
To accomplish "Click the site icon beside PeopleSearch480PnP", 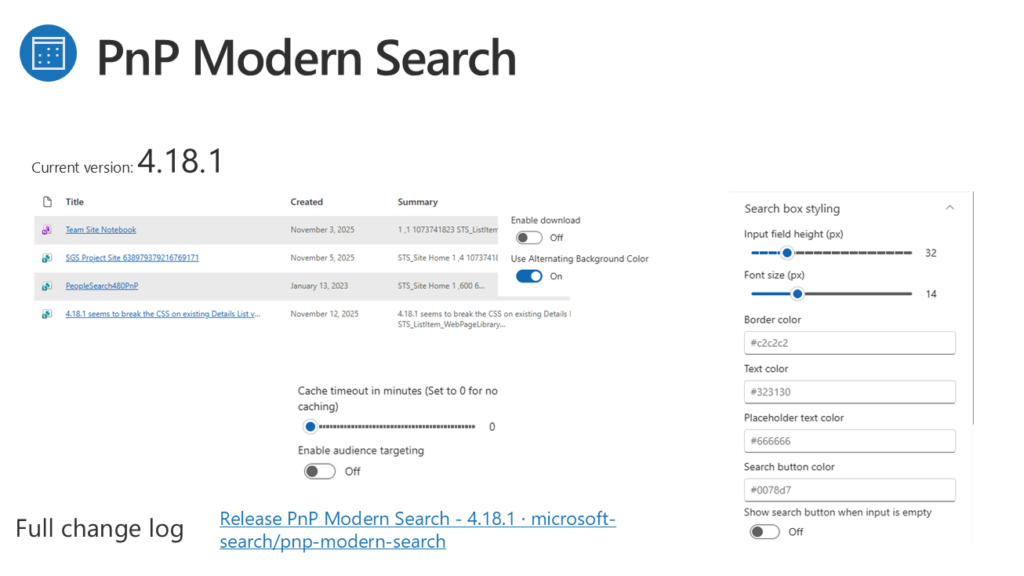I will (x=47, y=286).
